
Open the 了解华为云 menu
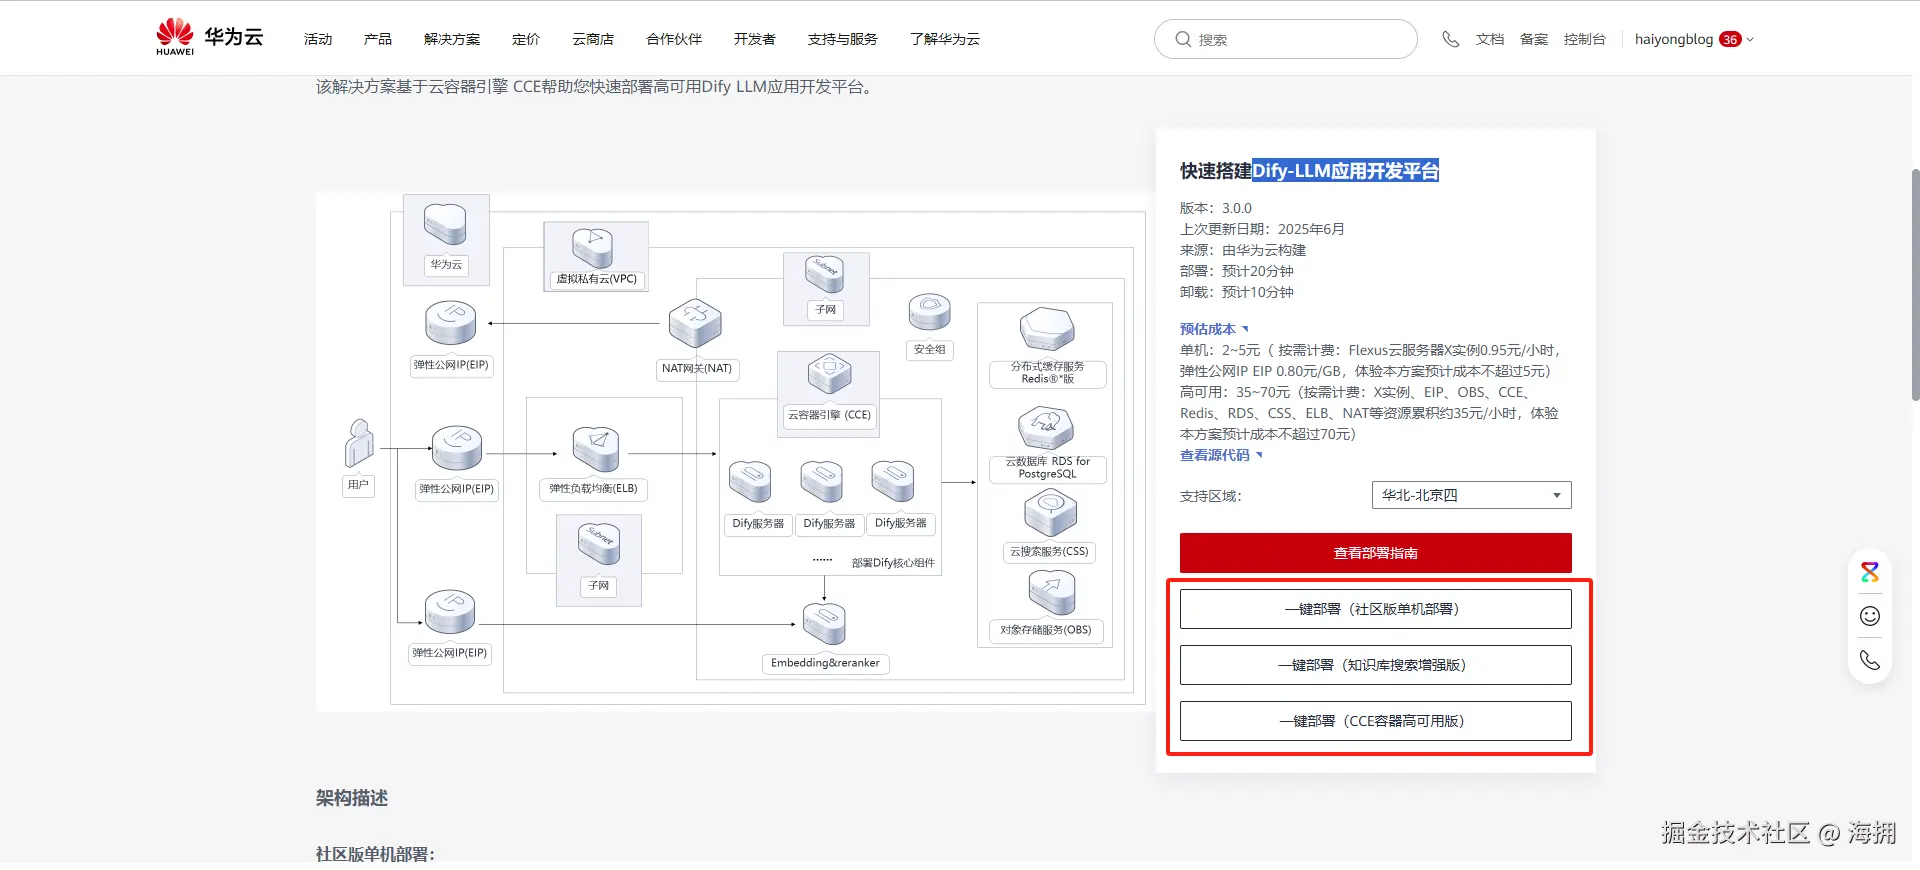[945, 39]
